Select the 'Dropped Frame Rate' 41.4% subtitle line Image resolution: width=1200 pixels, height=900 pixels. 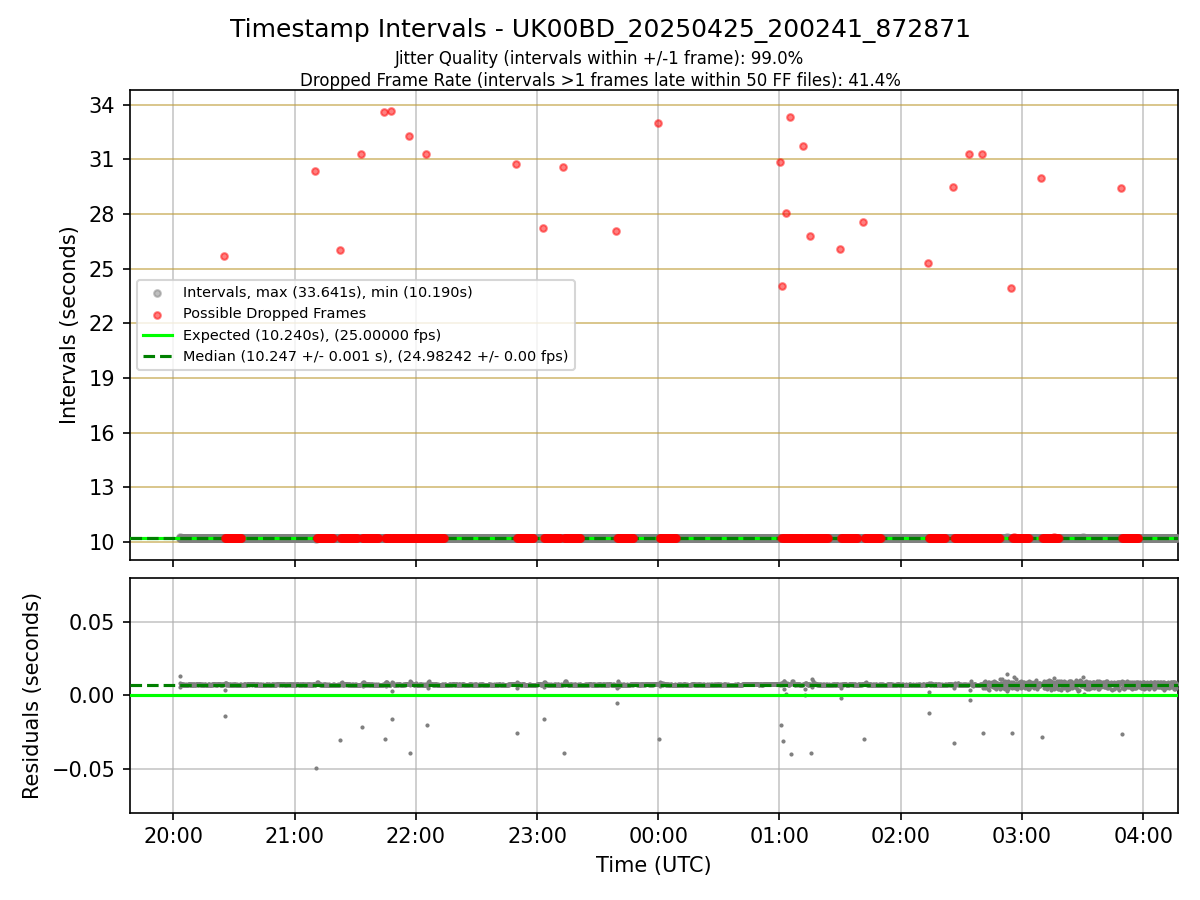pos(600,80)
